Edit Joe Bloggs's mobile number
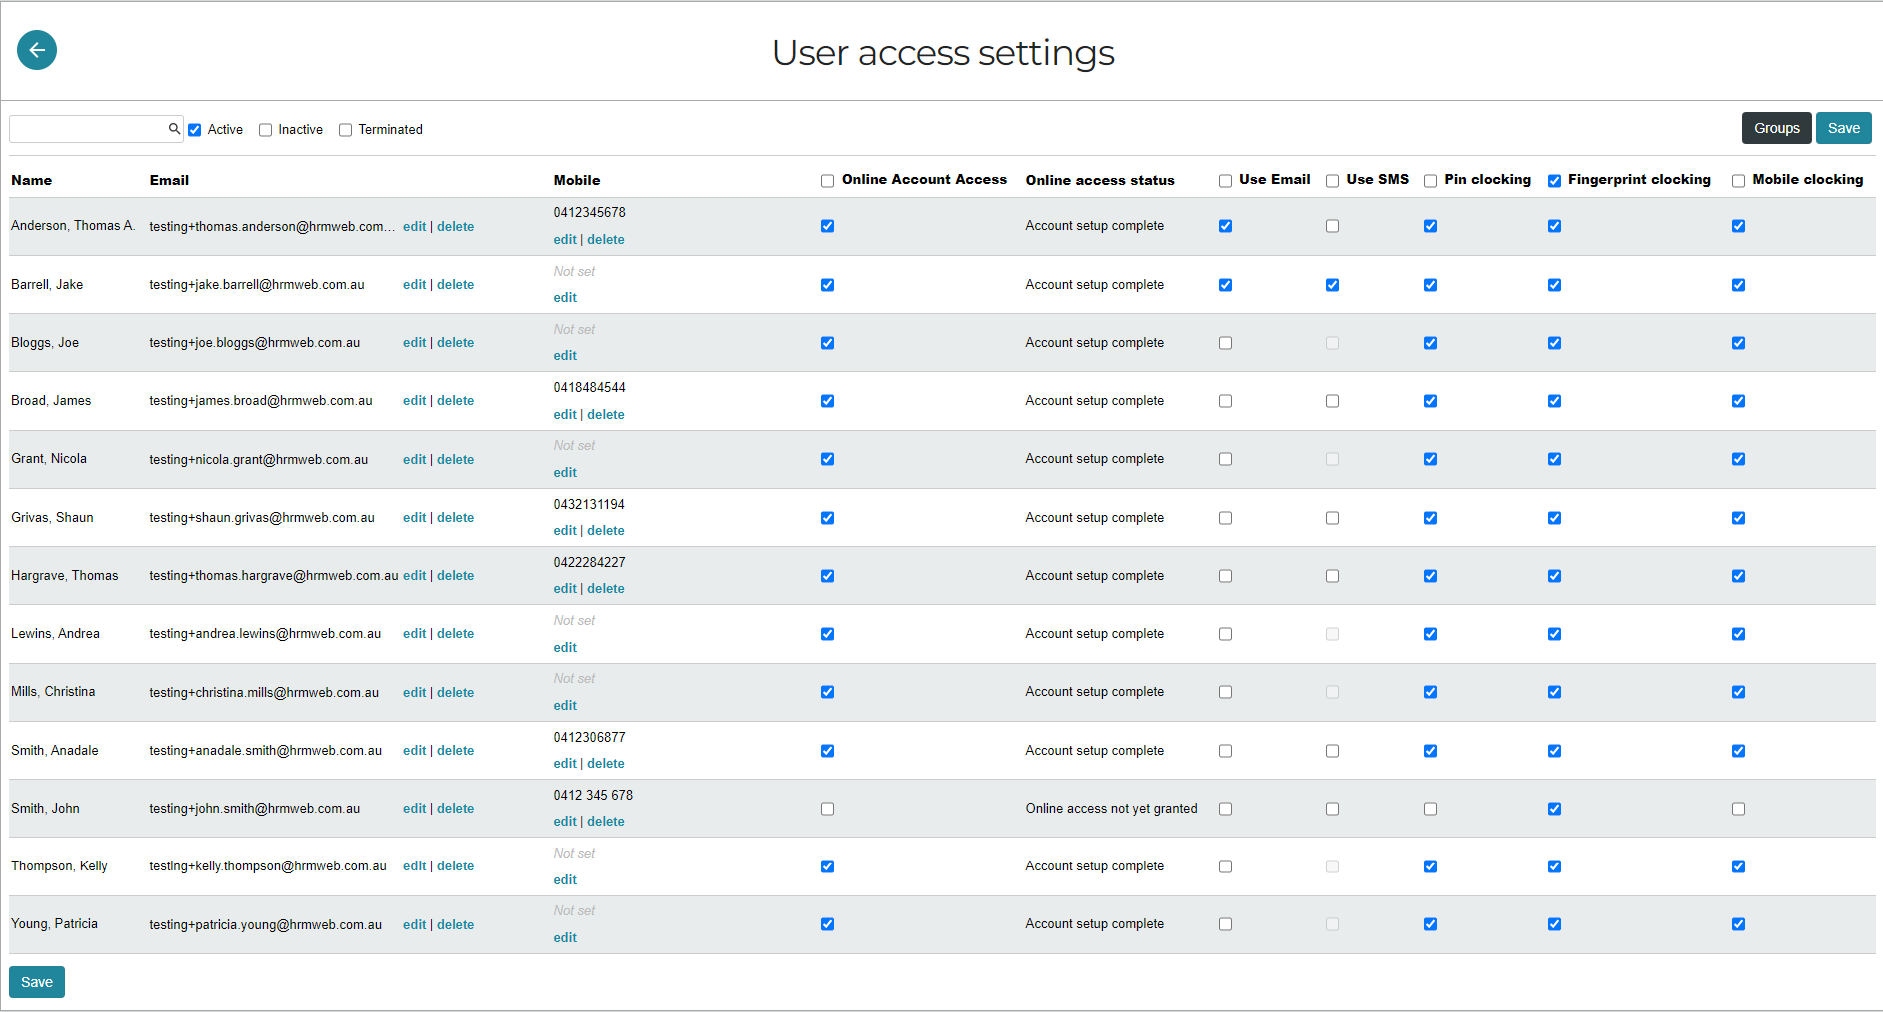Screen dimensions: 1883x1012 coord(565,356)
